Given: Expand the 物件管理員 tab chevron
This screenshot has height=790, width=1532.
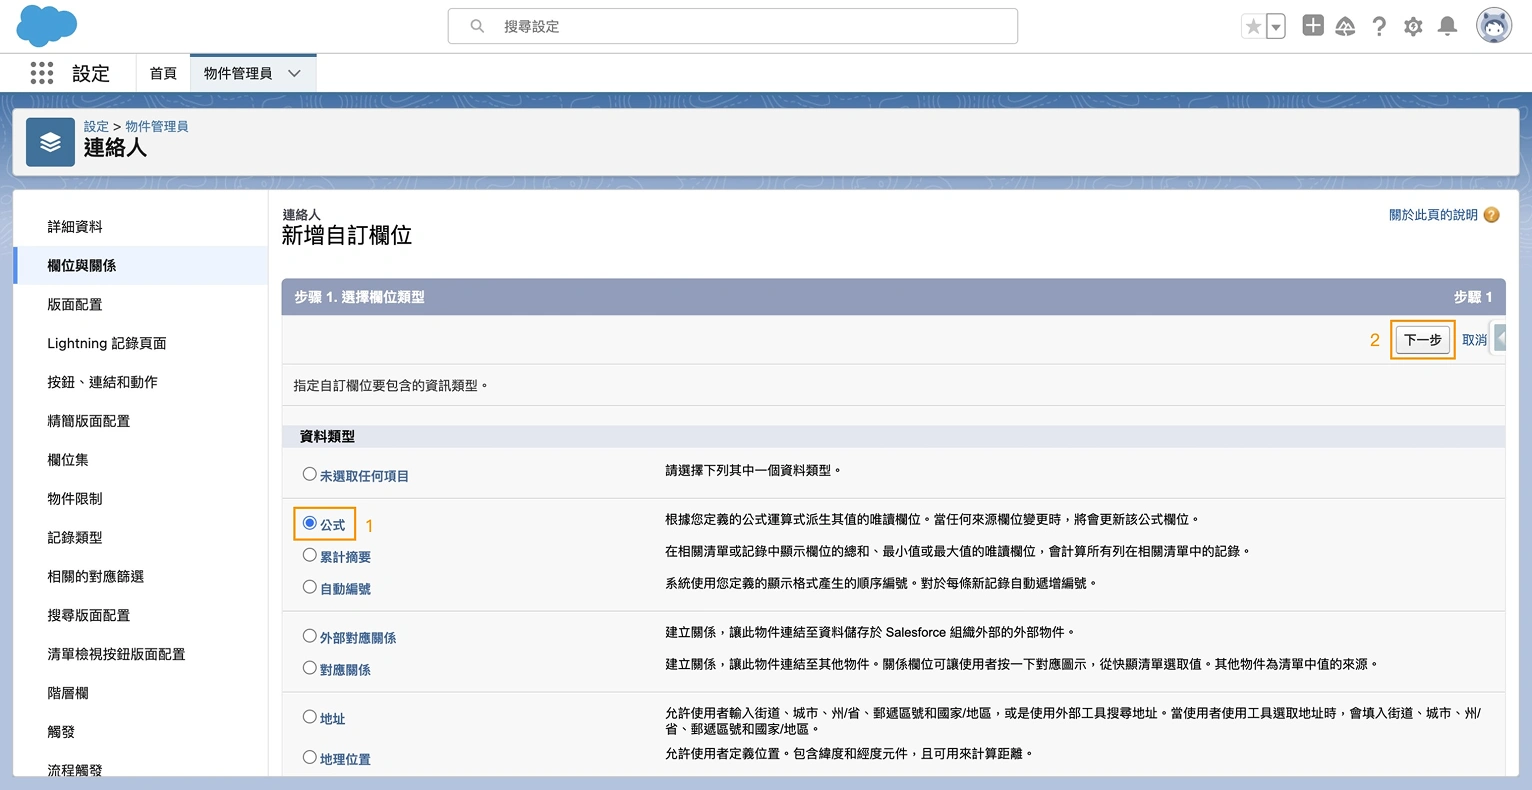Looking at the screenshot, I should (x=294, y=72).
